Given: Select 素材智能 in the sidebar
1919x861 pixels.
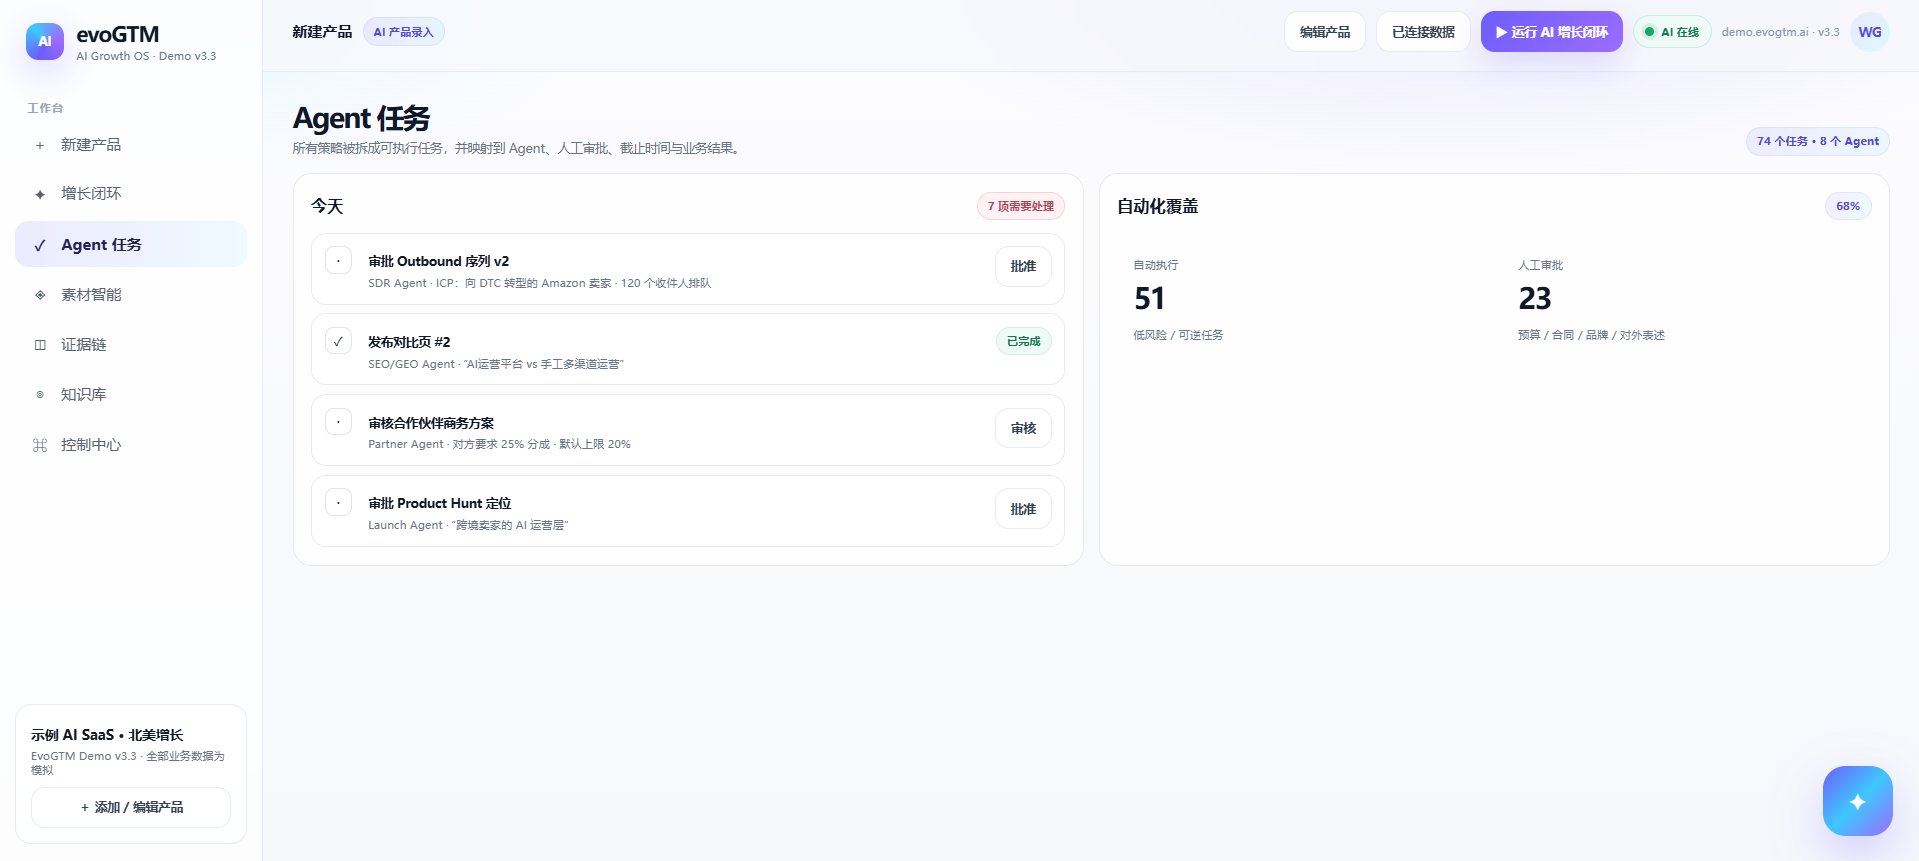Looking at the screenshot, I should tap(131, 295).
